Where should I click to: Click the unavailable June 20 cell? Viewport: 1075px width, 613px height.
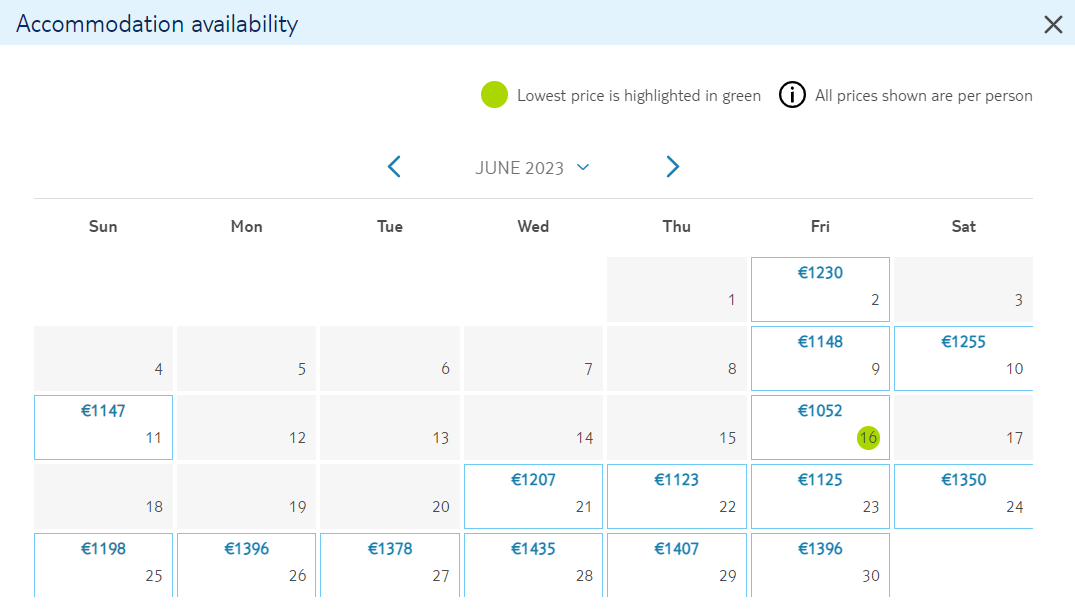point(389,496)
